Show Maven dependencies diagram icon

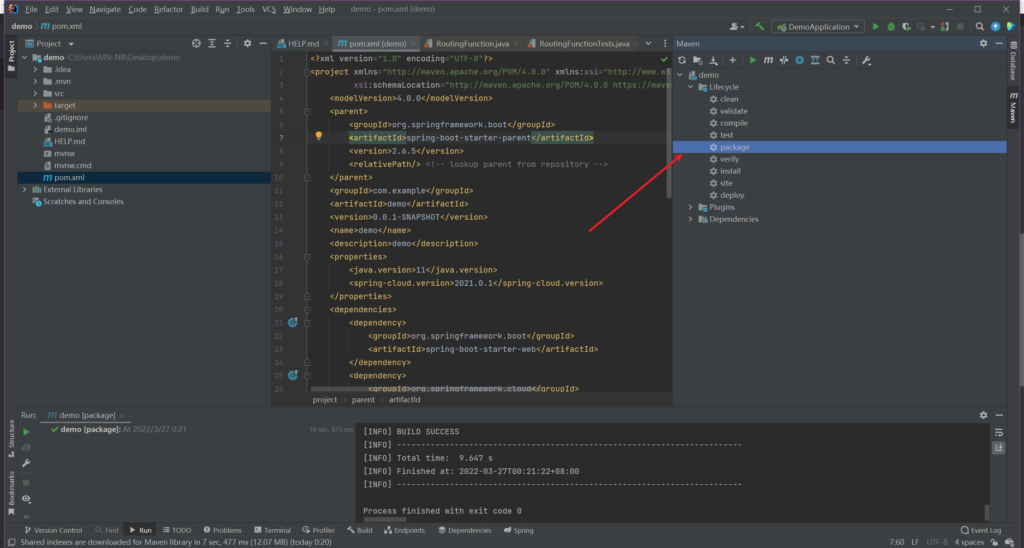coord(815,60)
